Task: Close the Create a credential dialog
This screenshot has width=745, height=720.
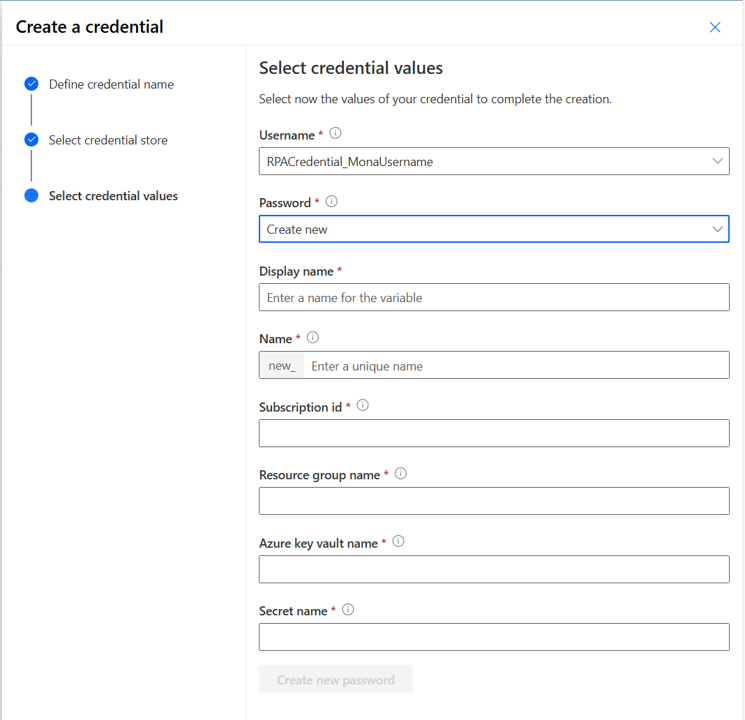Action: (x=715, y=27)
